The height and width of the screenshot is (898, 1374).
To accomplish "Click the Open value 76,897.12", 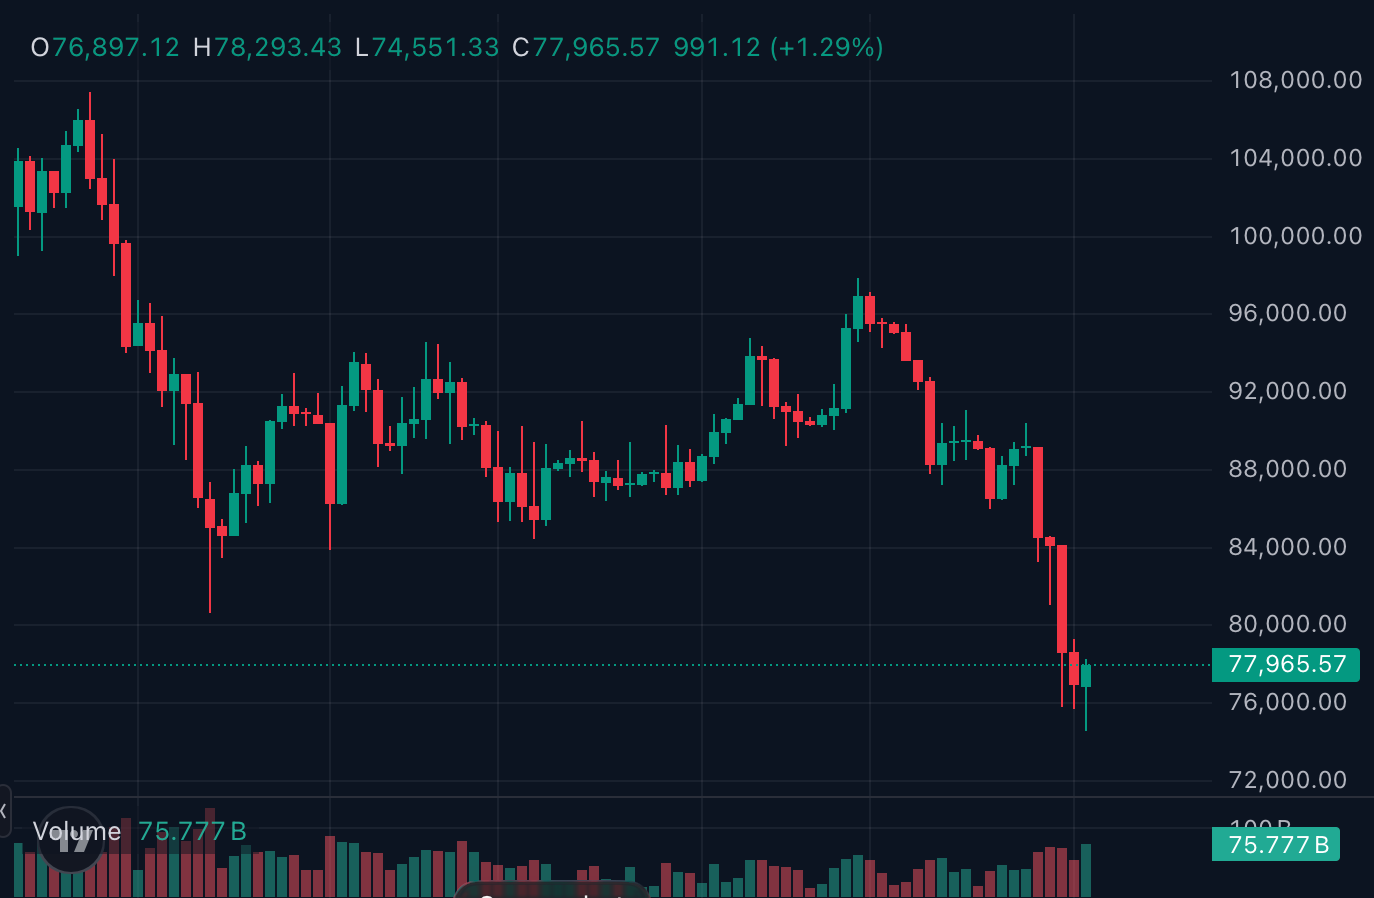I will click(116, 47).
